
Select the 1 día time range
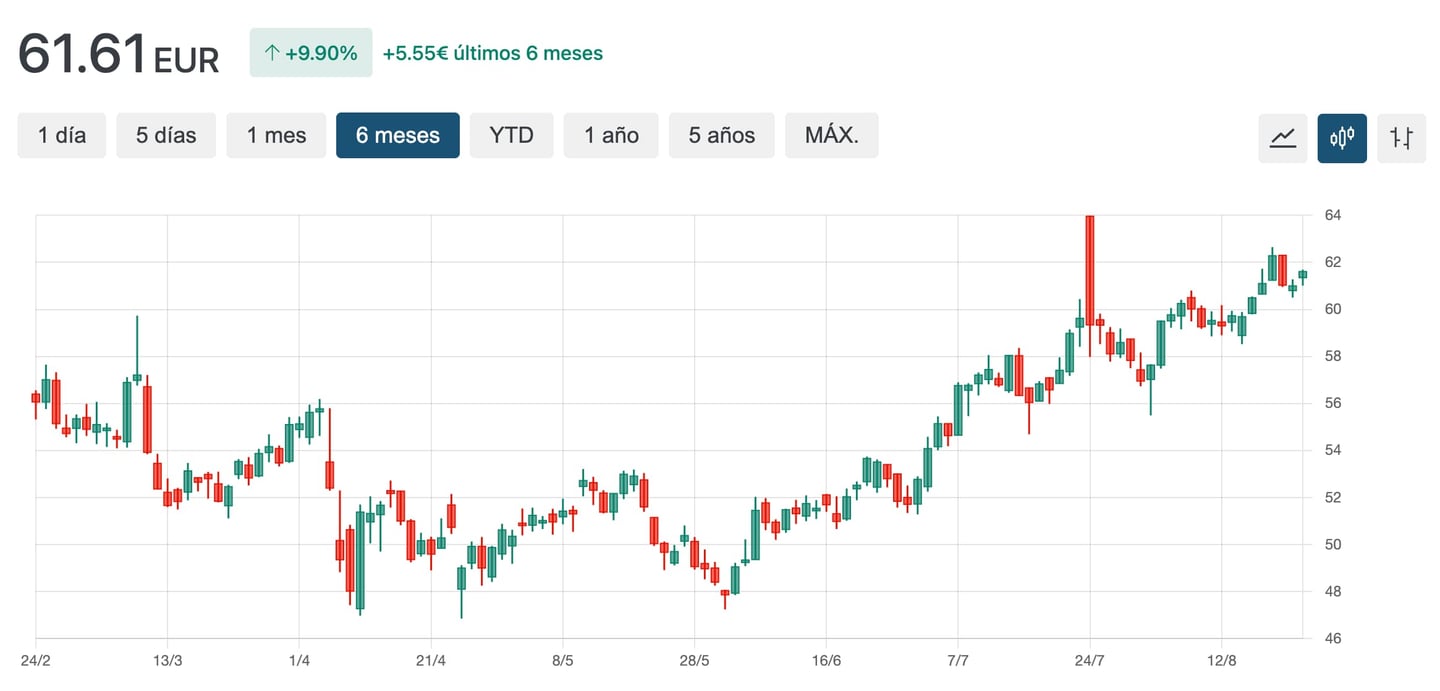tap(62, 135)
